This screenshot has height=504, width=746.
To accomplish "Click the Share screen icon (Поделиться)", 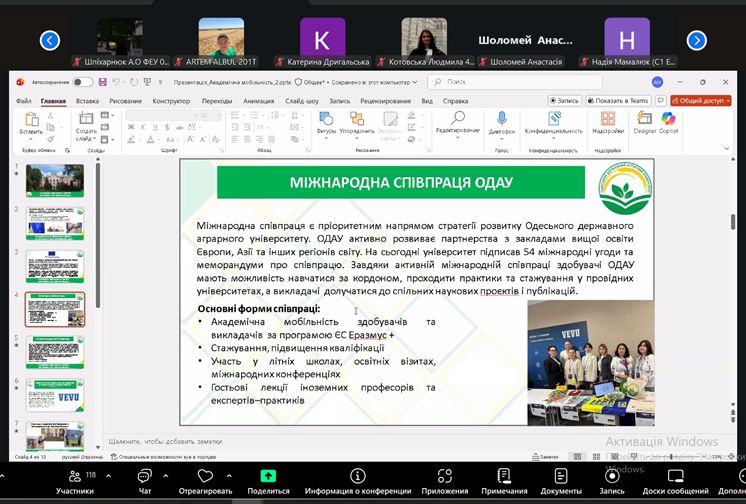I will pos(268,476).
